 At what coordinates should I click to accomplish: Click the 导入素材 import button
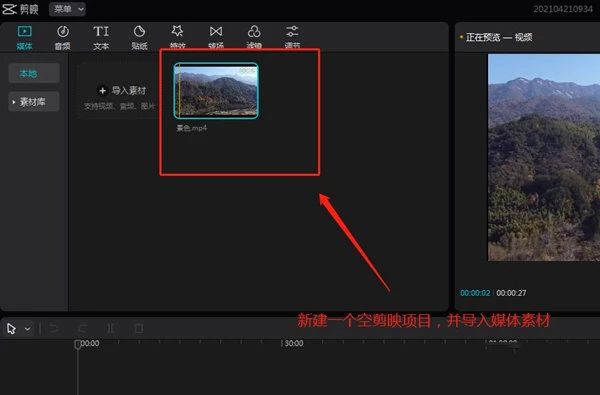[x=122, y=91]
